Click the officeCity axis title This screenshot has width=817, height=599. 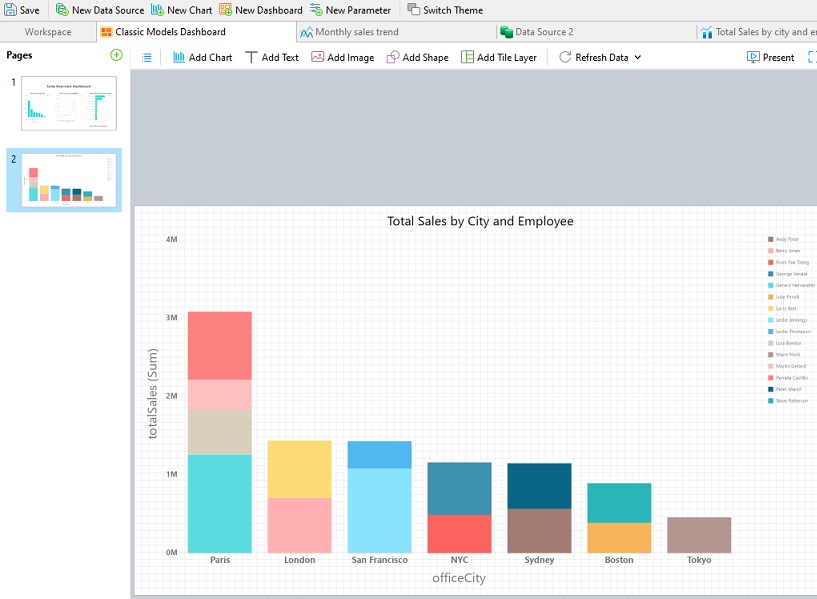tap(459, 578)
